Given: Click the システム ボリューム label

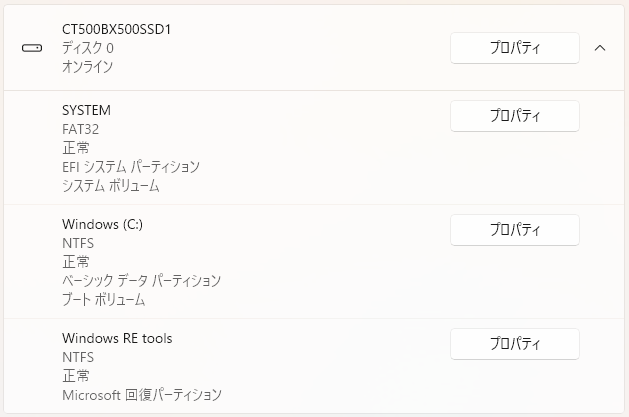Looking at the screenshot, I should point(110,186).
